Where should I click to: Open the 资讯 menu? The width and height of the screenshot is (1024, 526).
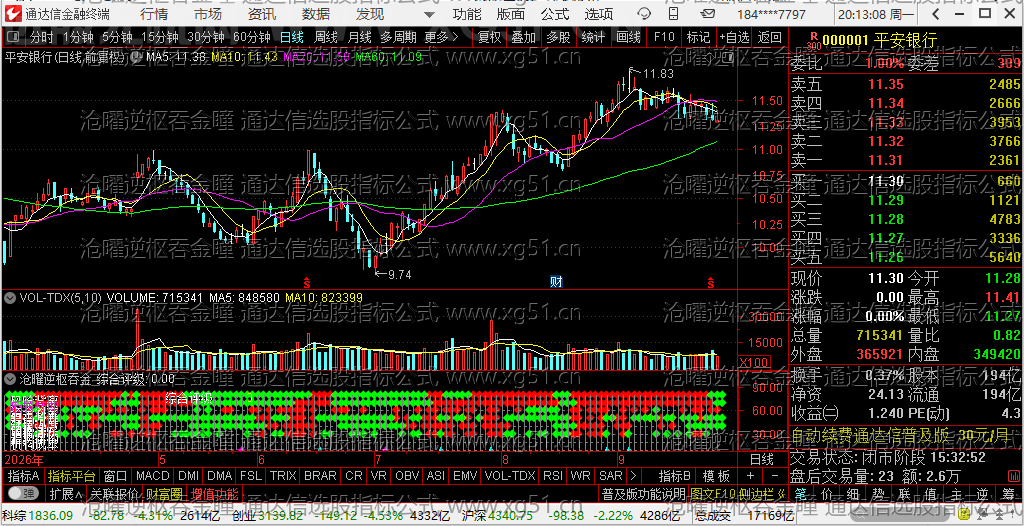pos(262,14)
